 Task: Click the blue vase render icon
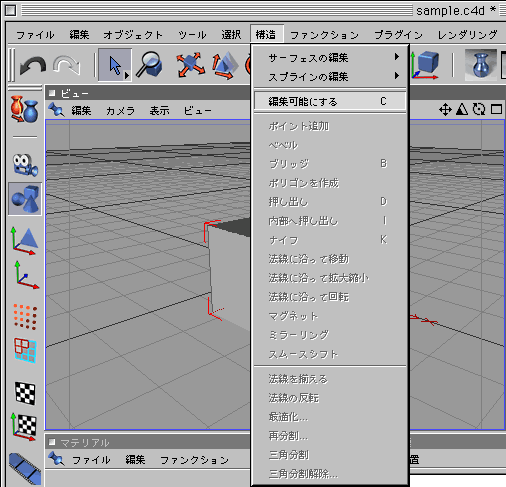(480, 65)
